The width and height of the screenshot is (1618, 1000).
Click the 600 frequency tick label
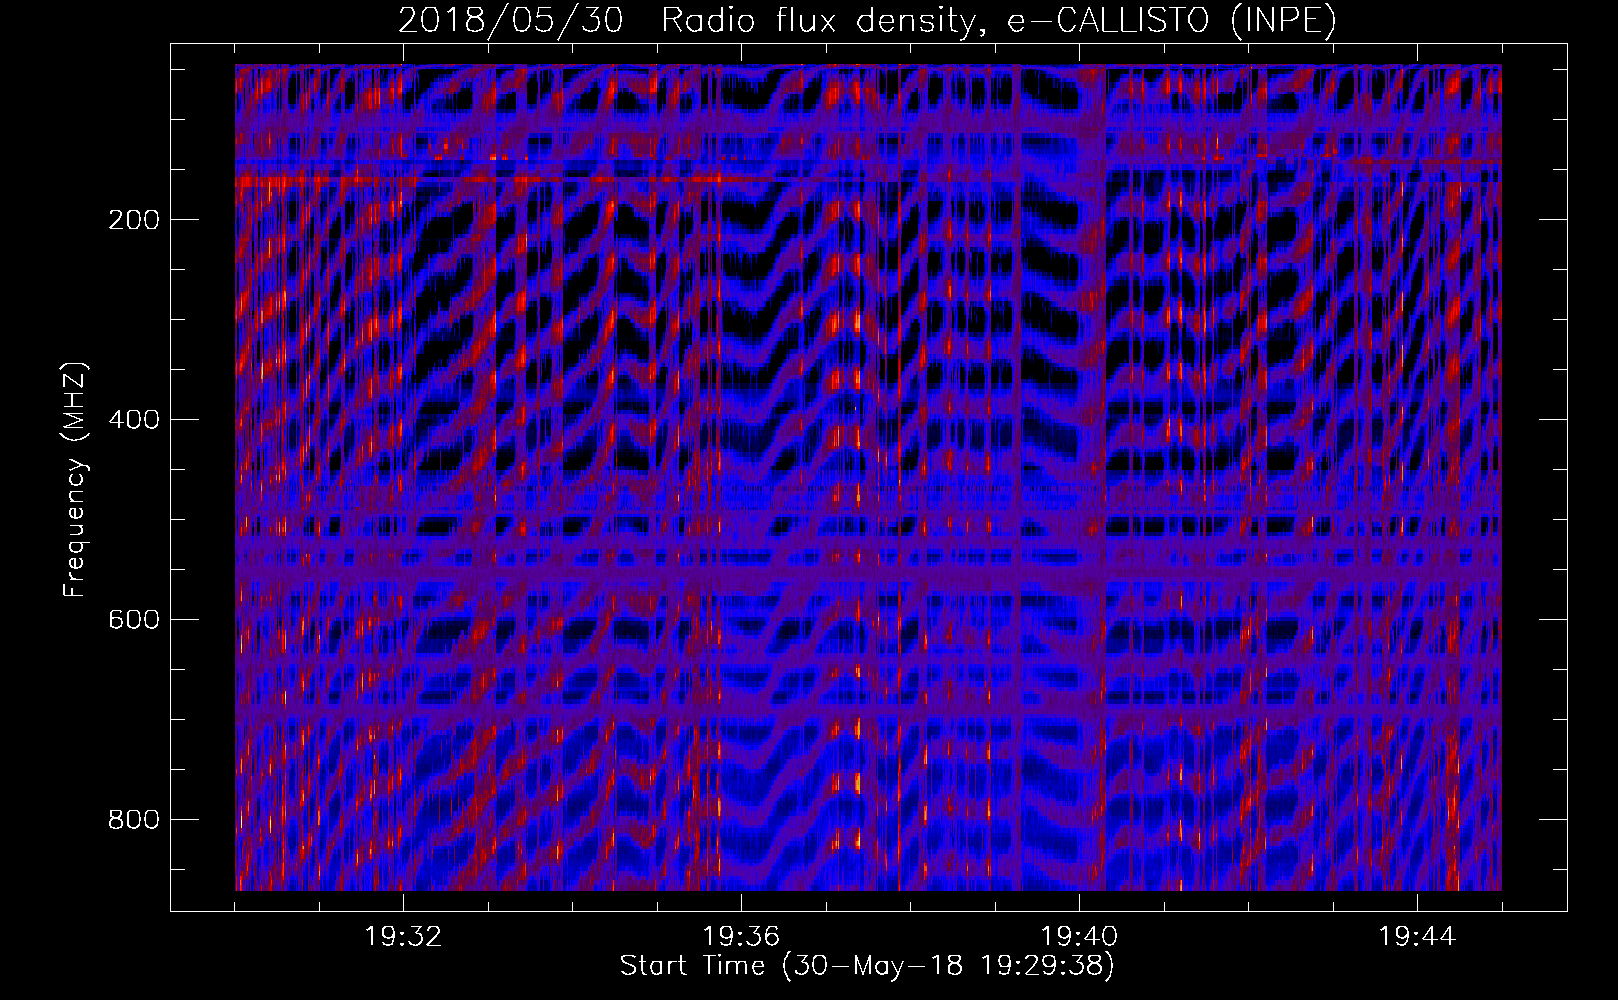133,620
